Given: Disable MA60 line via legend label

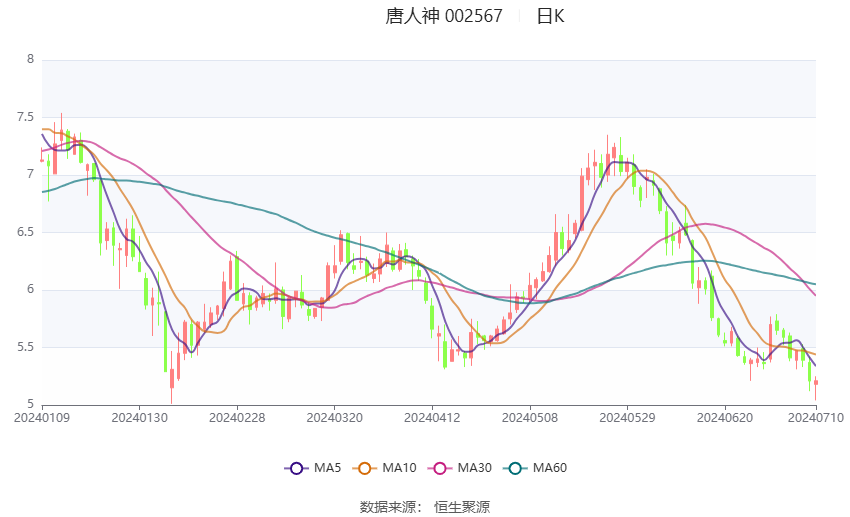Looking at the screenshot, I should [550, 468].
